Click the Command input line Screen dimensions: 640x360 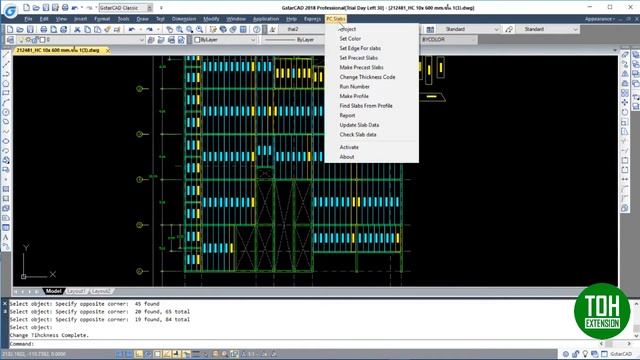302,344
